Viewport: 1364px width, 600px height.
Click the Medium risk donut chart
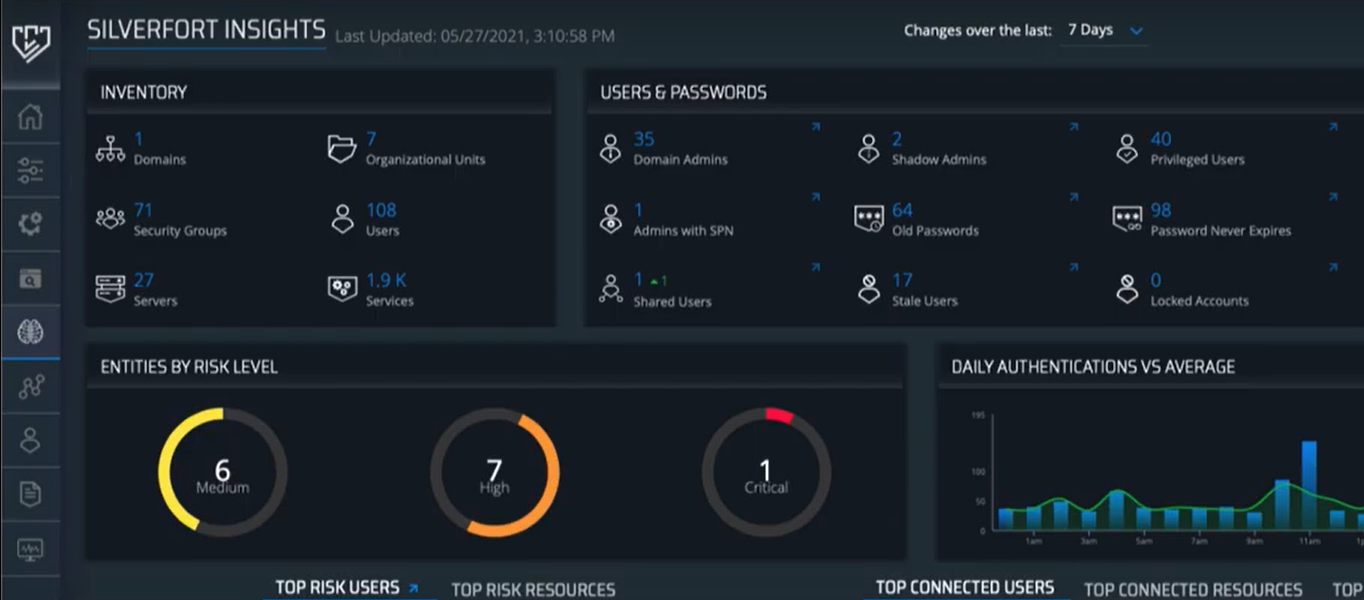click(x=223, y=471)
